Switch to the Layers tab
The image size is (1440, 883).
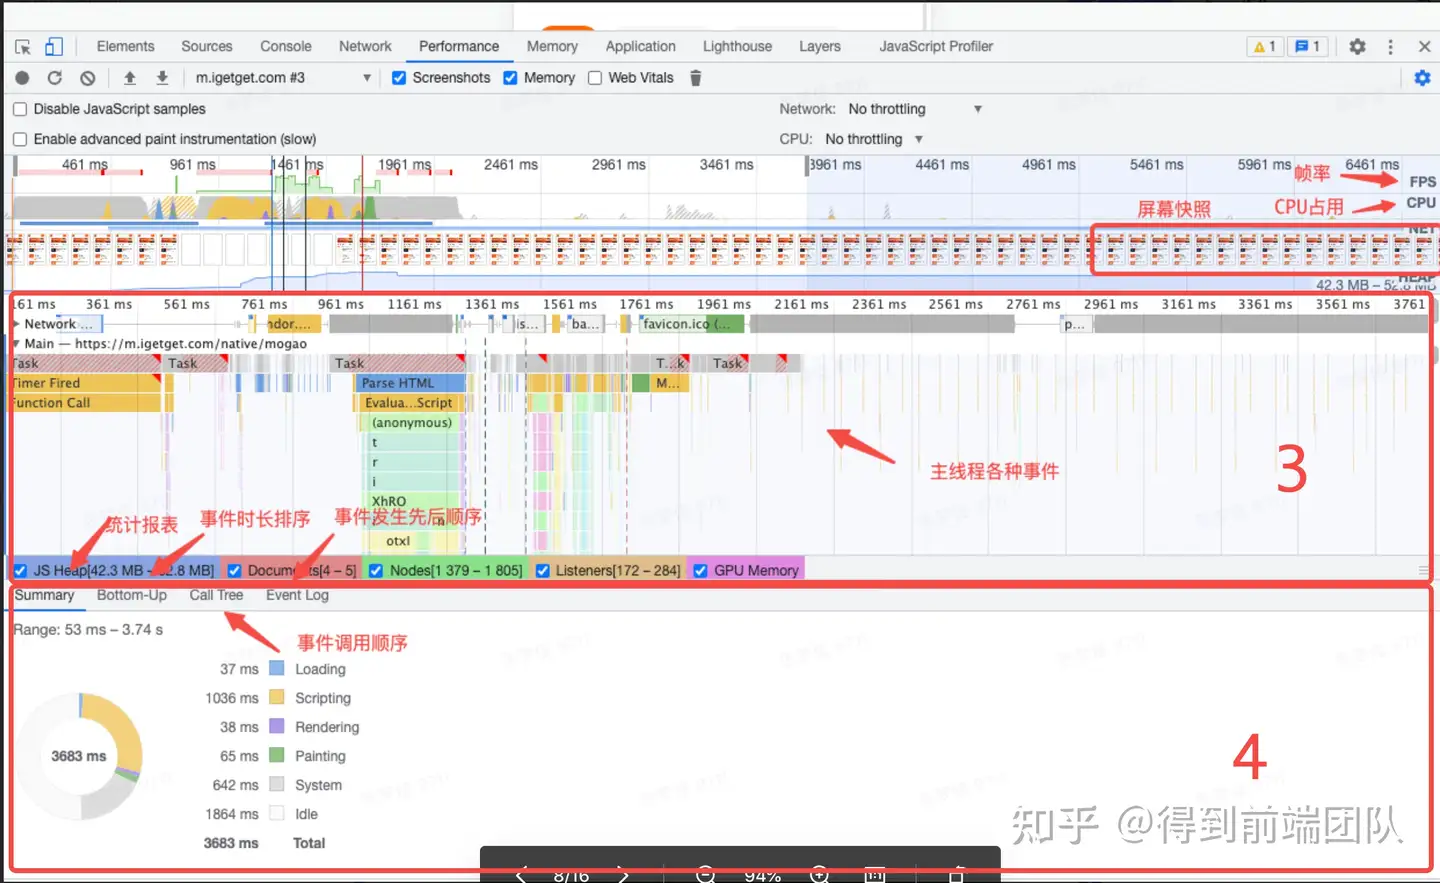[820, 46]
